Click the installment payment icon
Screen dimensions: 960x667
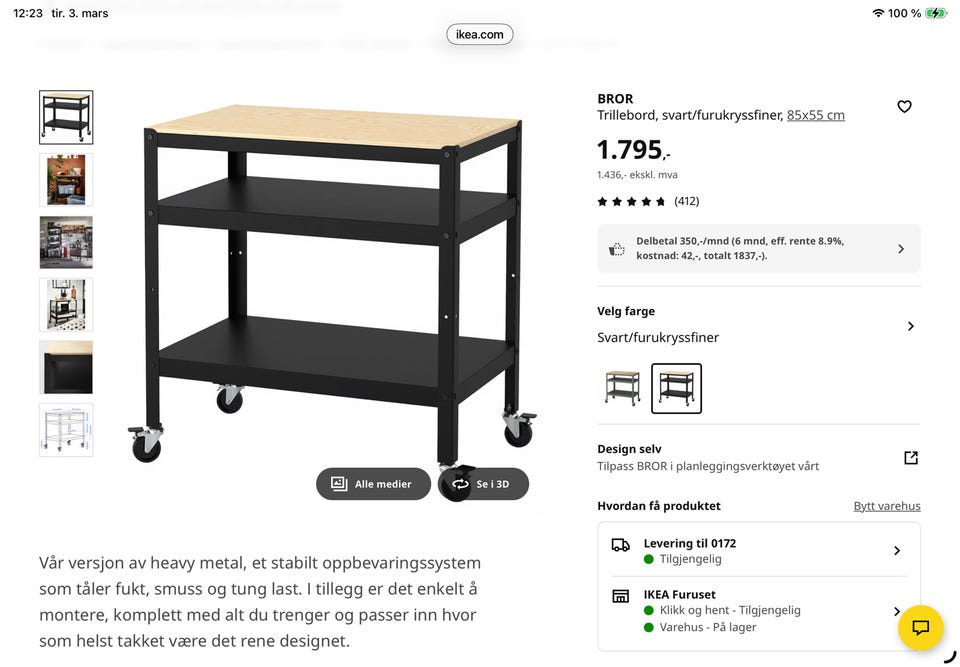click(x=617, y=248)
